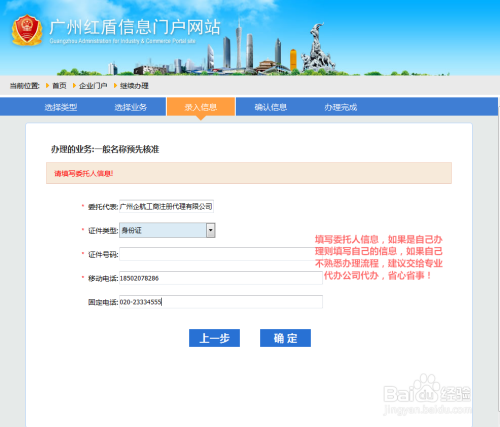Click orange arrow before 继续办理 breadcrumb

tap(115, 86)
